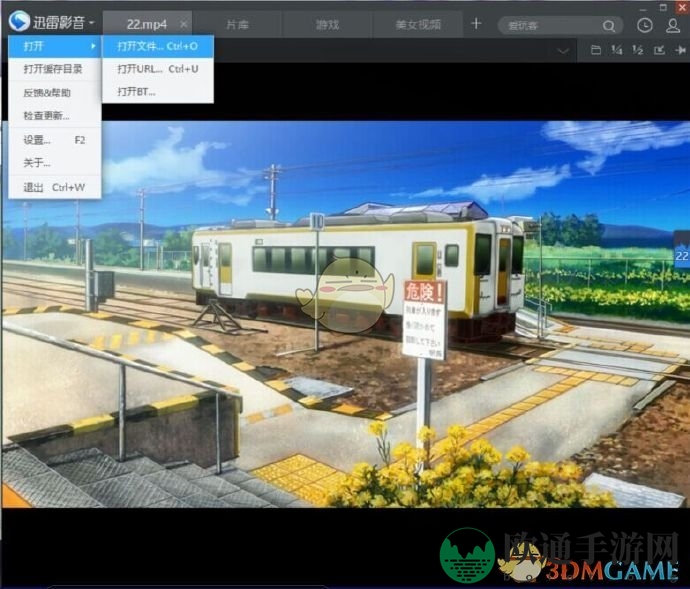This screenshot has width=690, height=589.
Task: Switch to the 22.mp4 tab
Action: (x=146, y=24)
